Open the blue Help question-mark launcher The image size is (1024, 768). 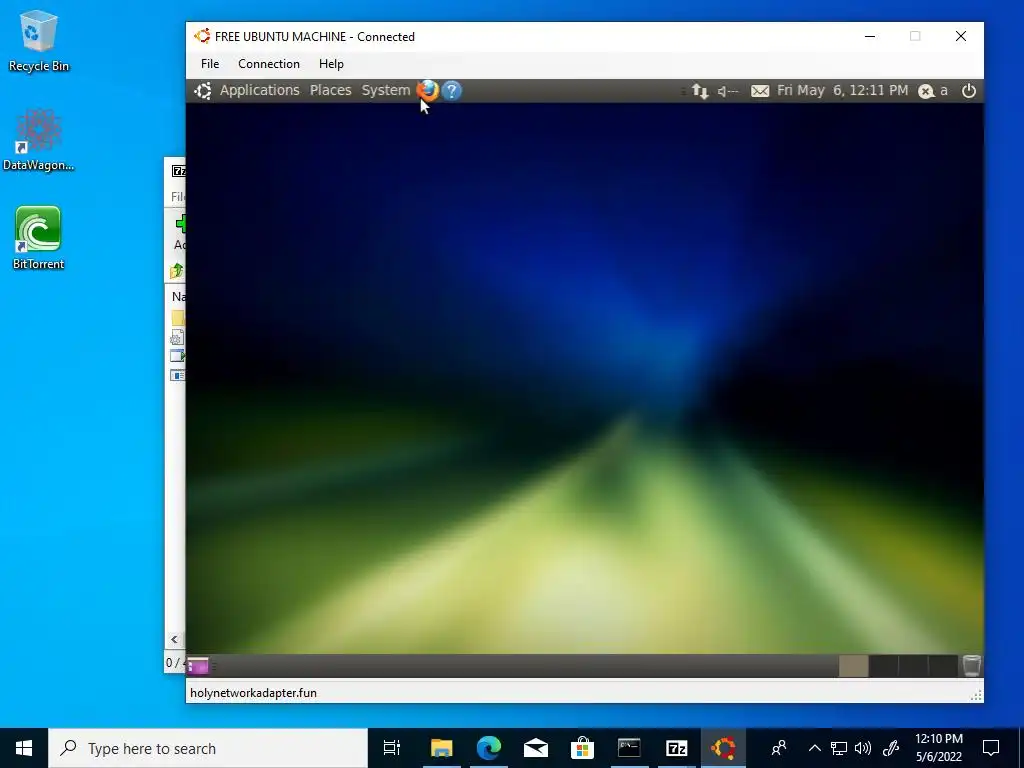[x=451, y=90]
